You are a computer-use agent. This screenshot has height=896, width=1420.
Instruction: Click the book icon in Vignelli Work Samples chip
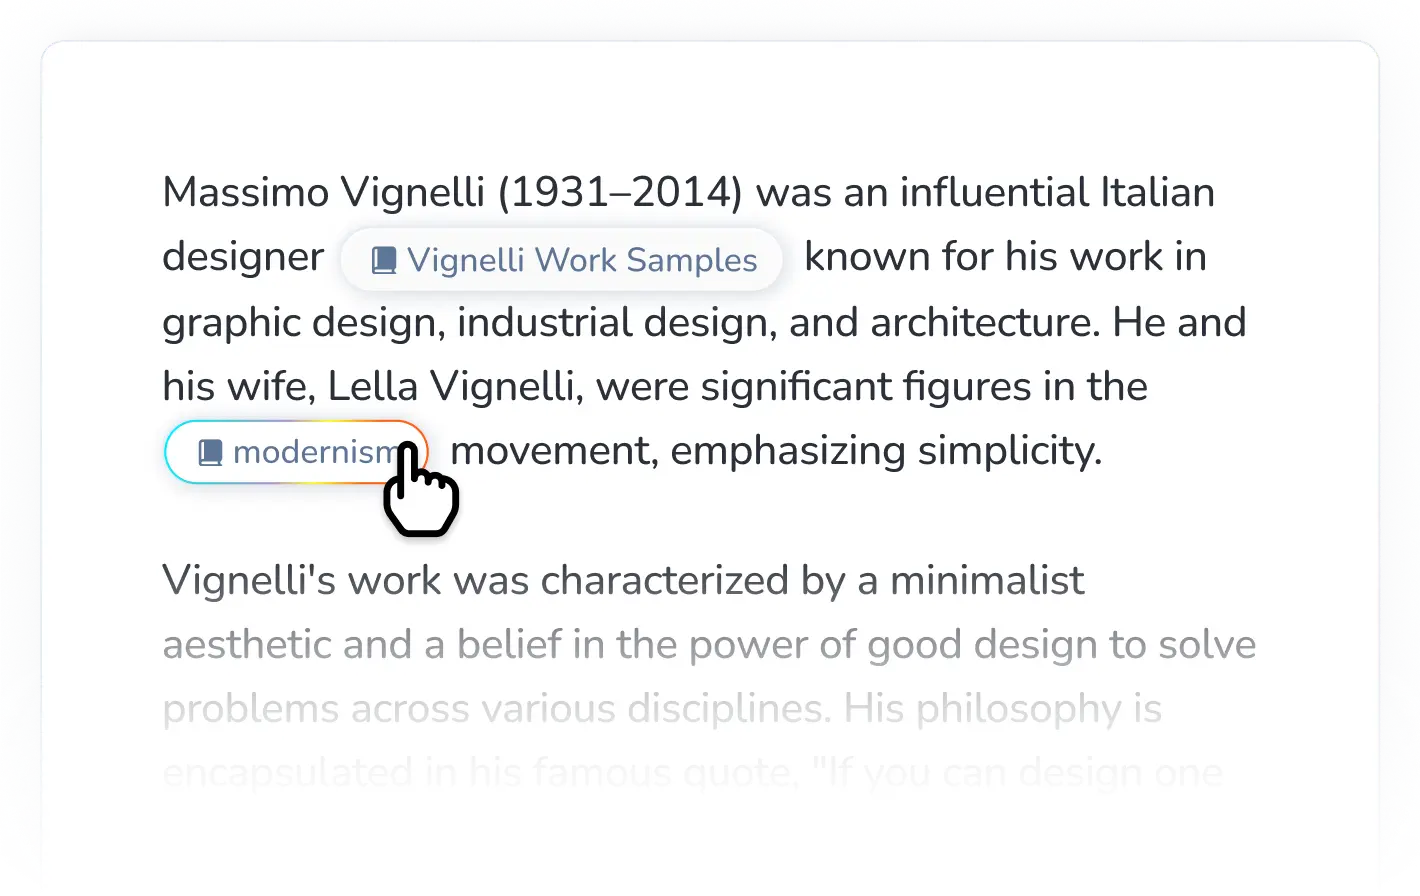(383, 261)
